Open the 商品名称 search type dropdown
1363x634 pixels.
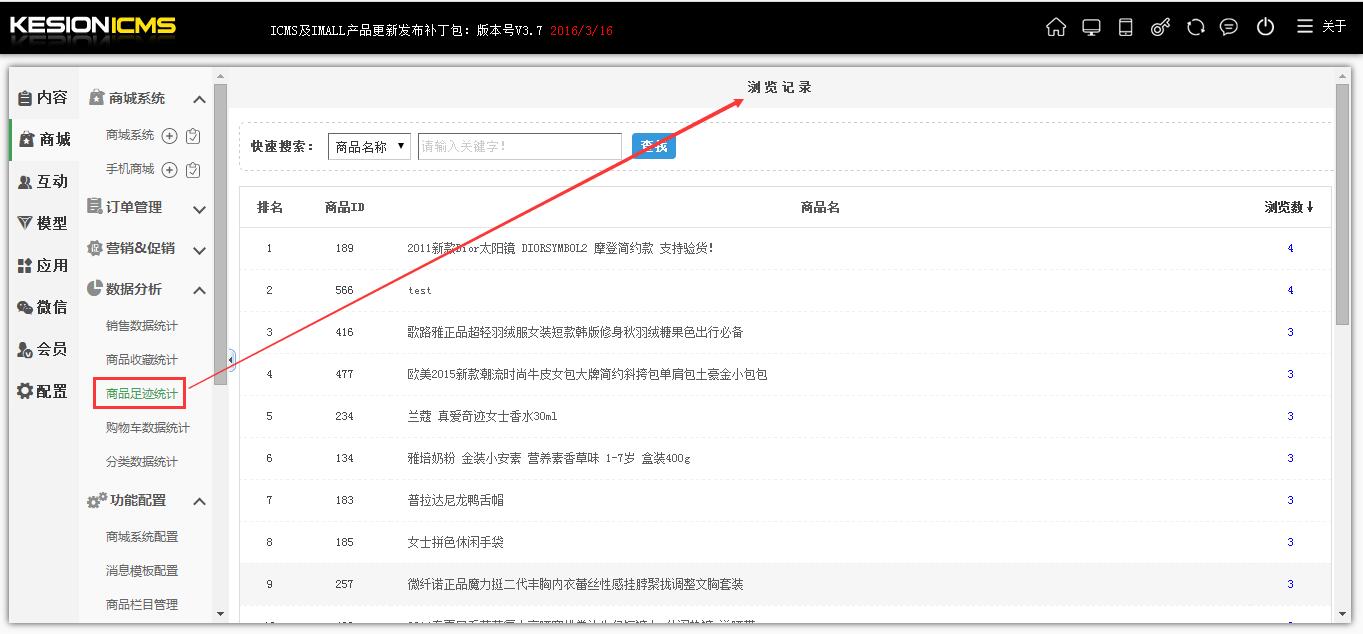point(369,146)
